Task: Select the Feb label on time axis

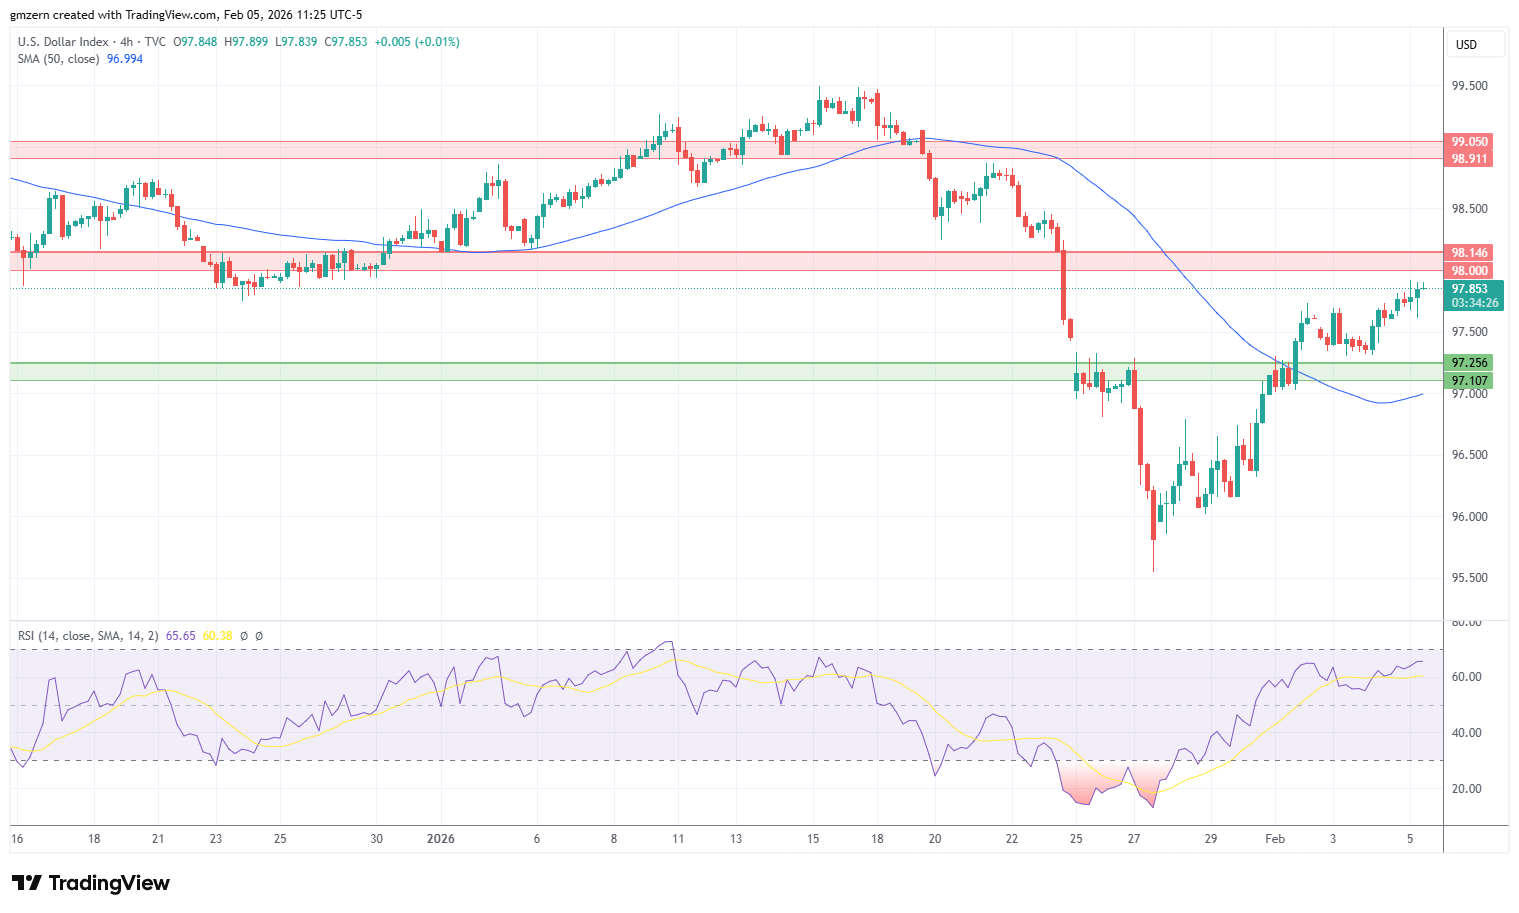Action: click(1275, 839)
